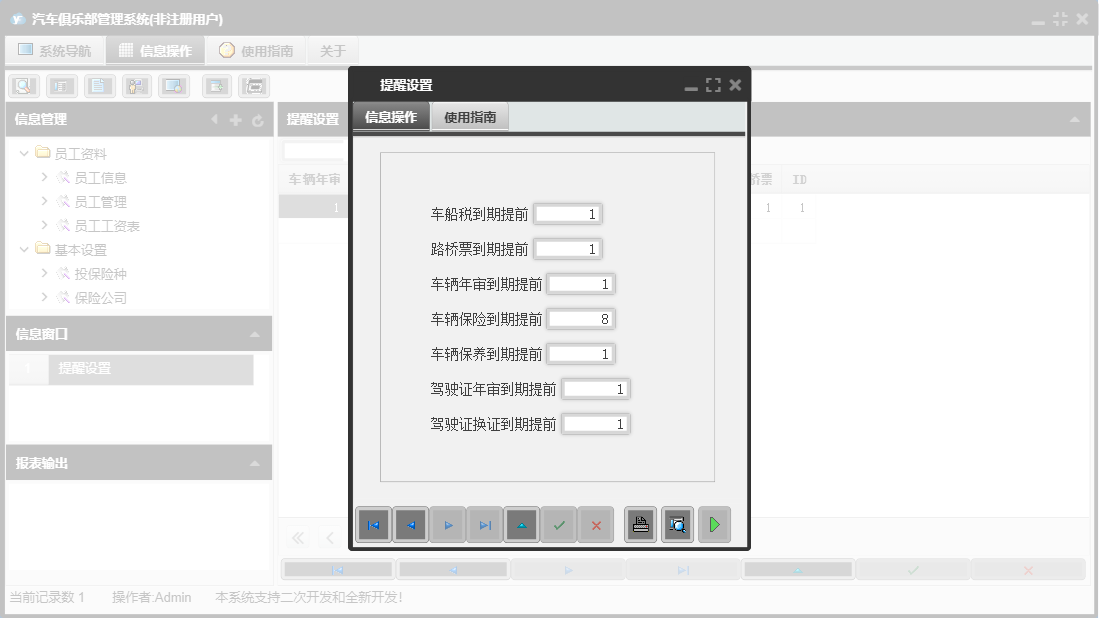Click the ID column header in background grid
The image size is (1099, 618).
pos(800,179)
